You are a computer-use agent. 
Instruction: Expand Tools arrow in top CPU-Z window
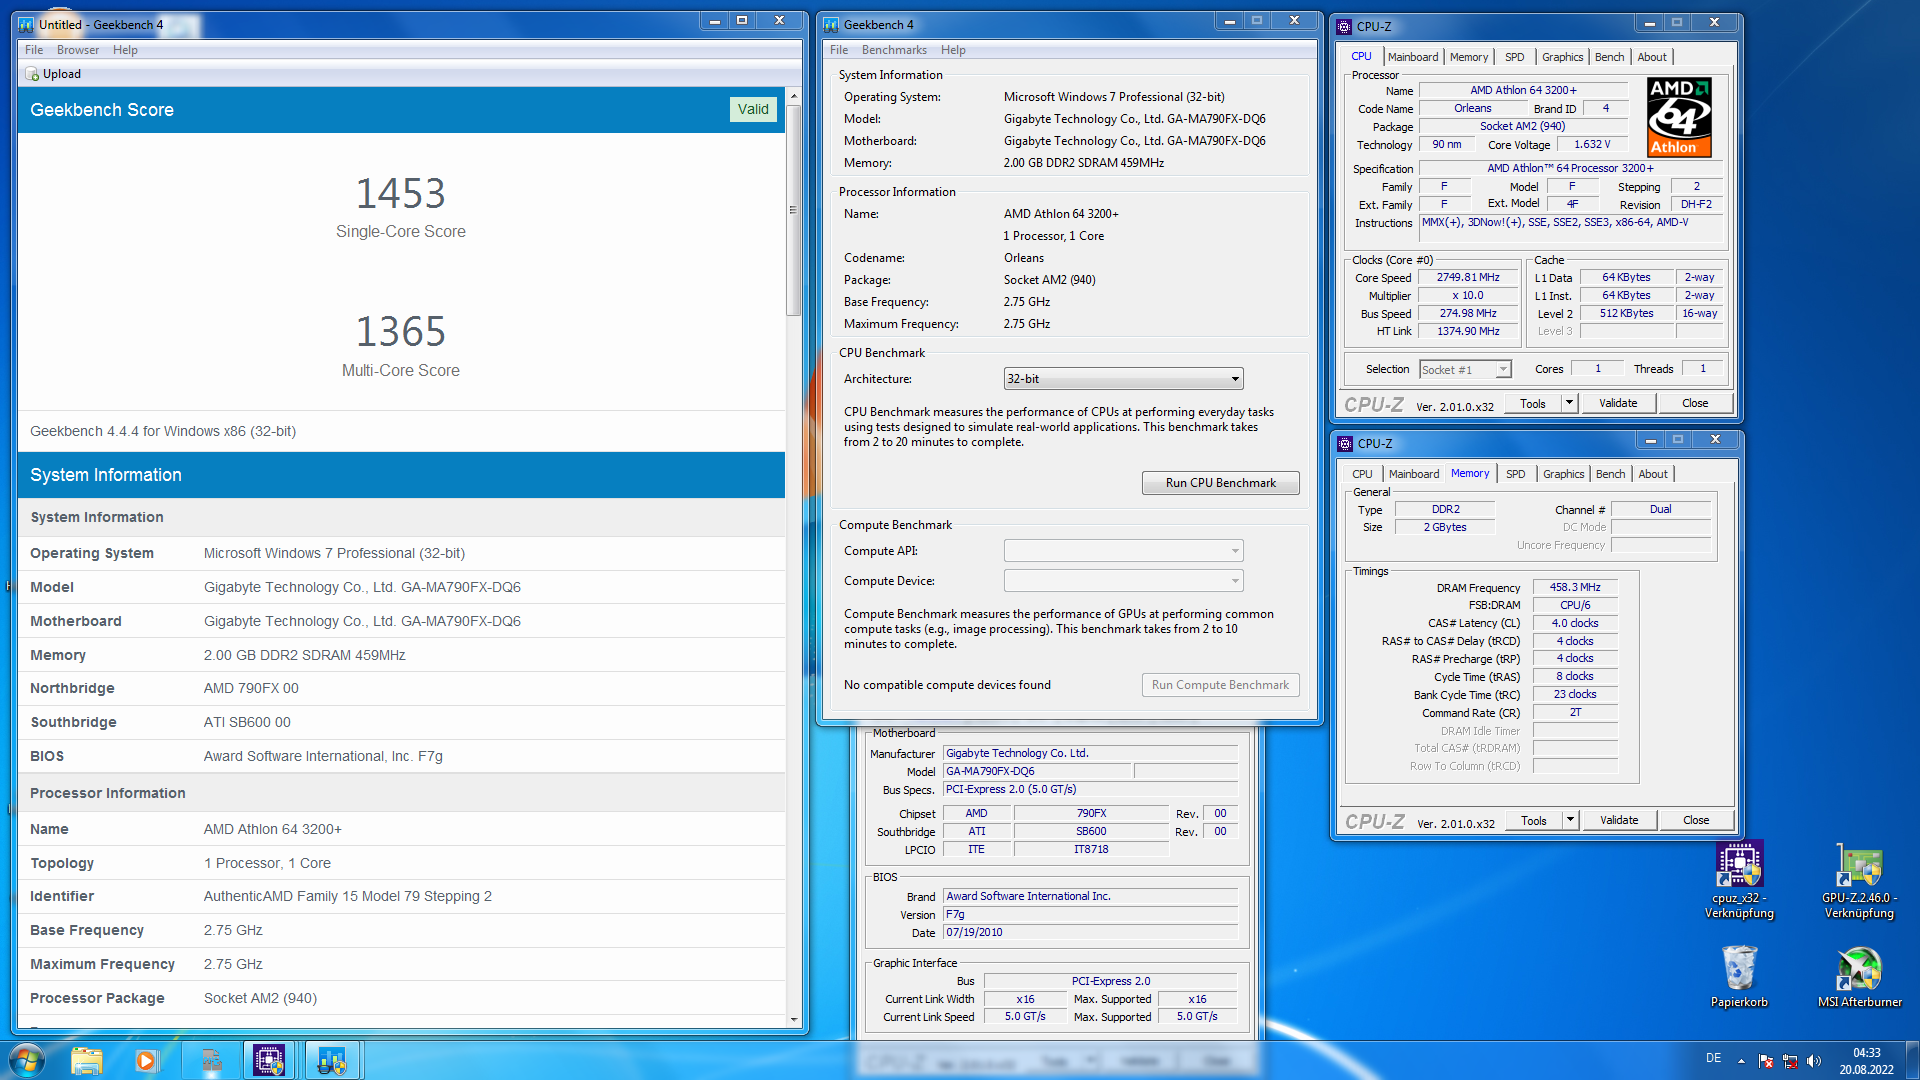[1569, 403]
